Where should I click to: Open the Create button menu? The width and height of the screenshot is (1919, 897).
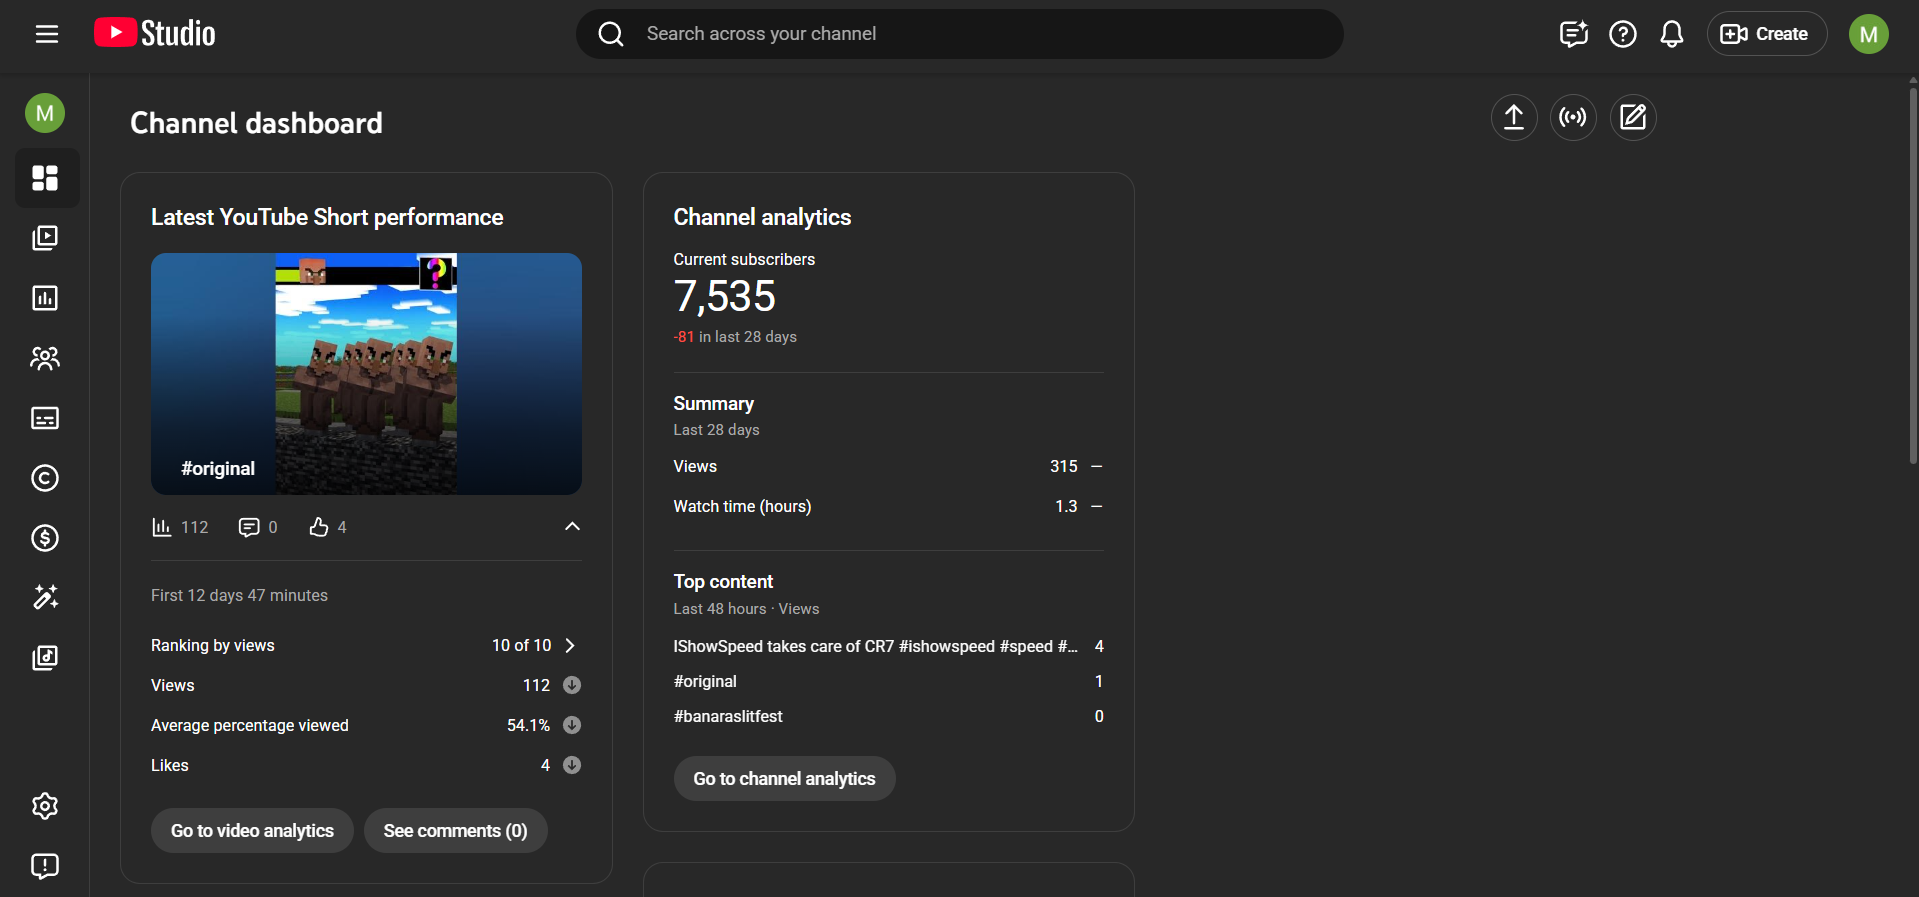pyautogui.click(x=1766, y=34)
